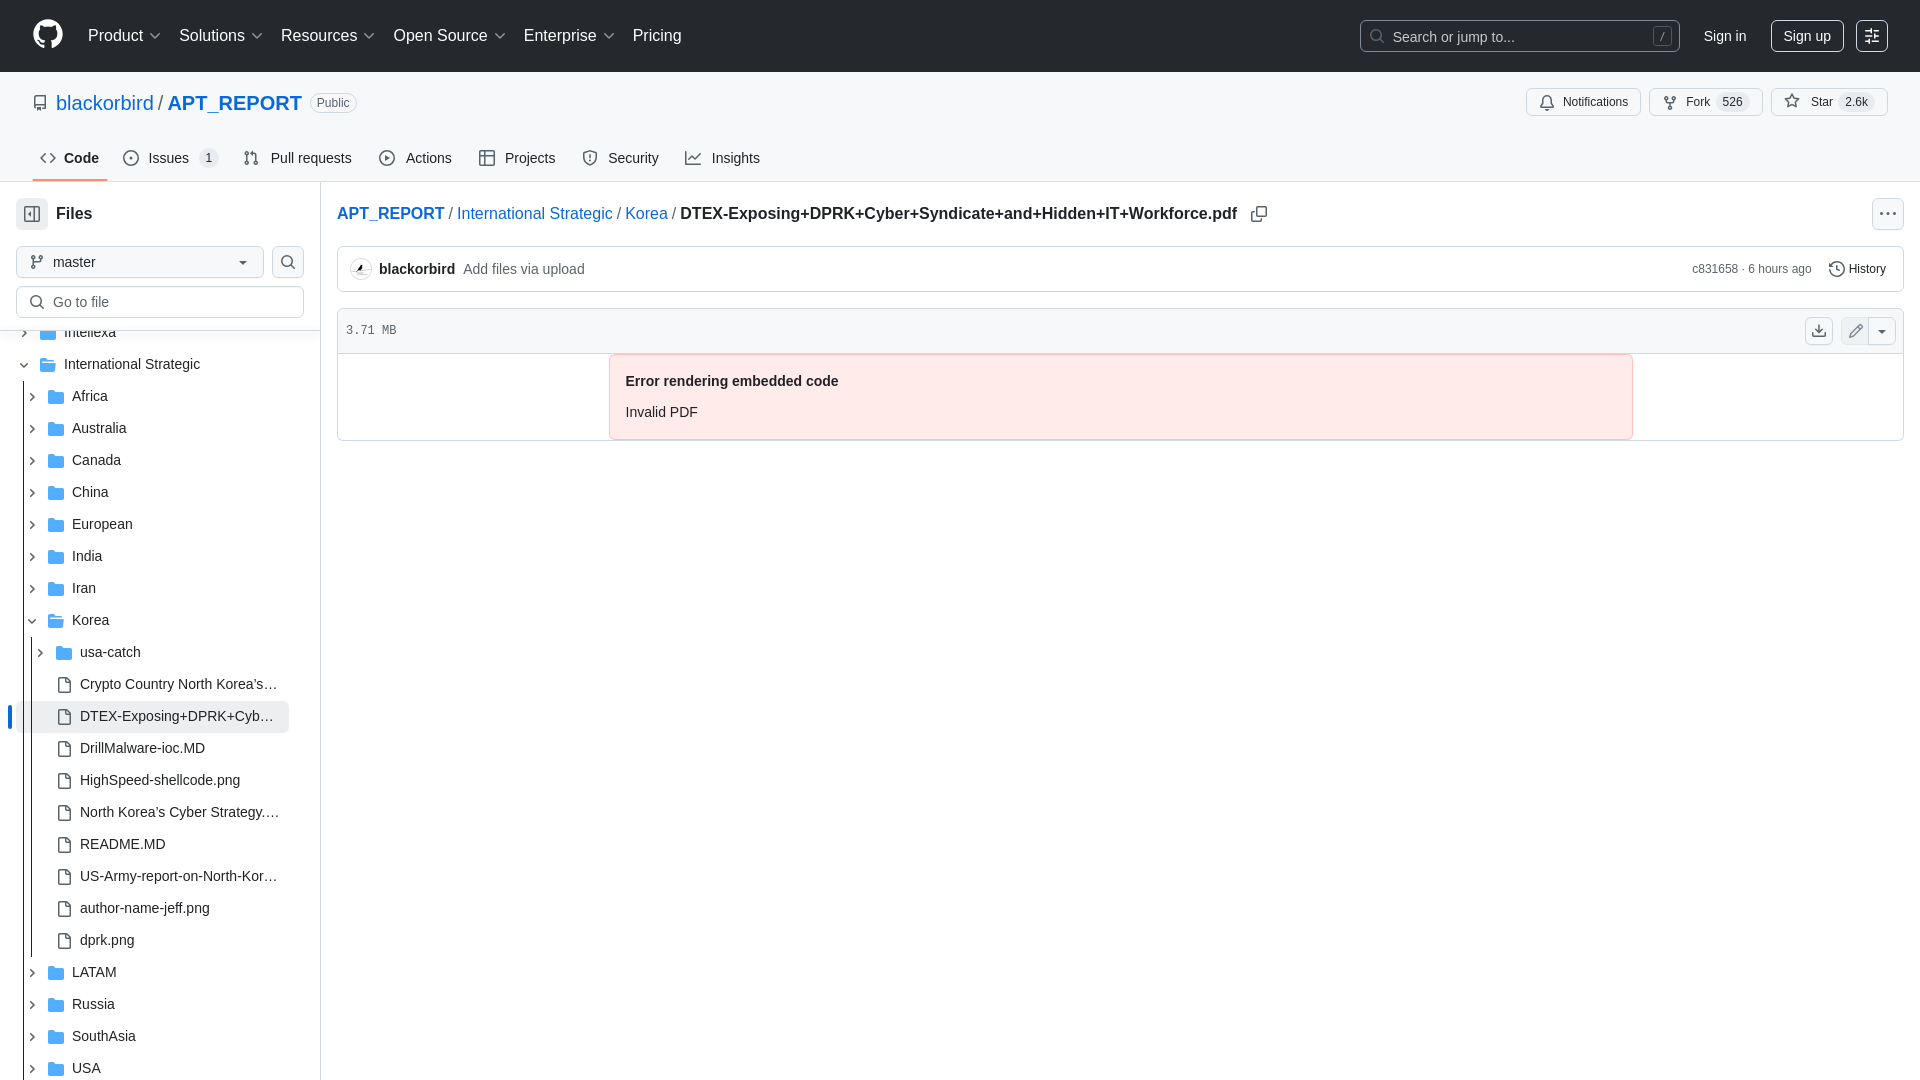Fork the repository button
The image size is (1920, 1080).
[1705, 102]
